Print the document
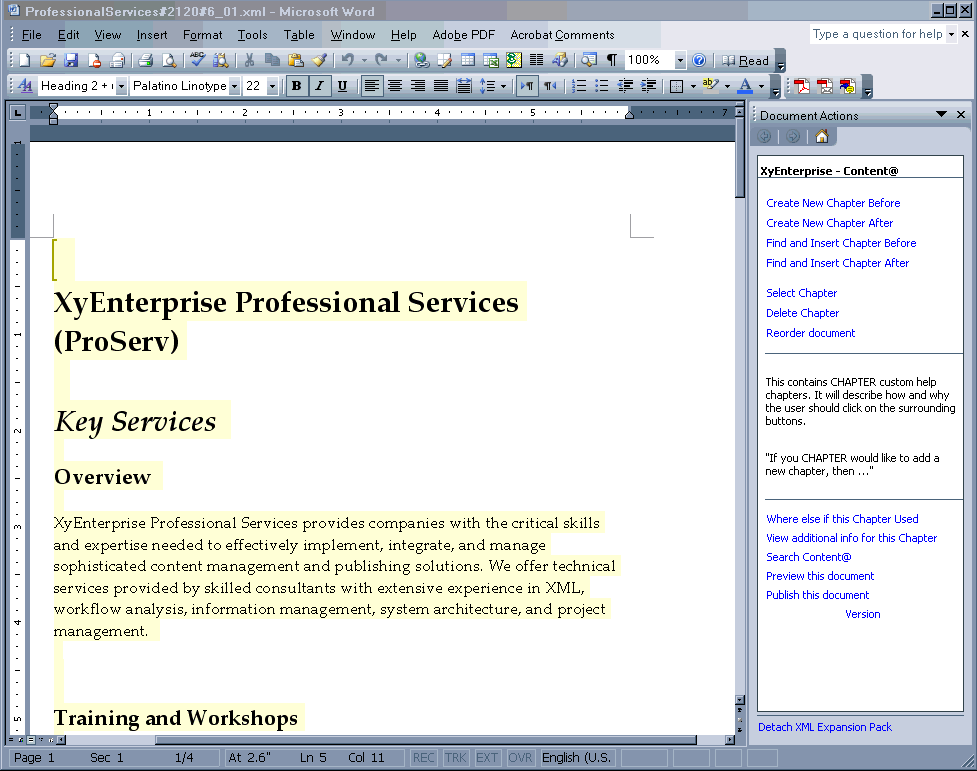The width and height of the screenshot is (977, 771). [x=145, y=60]
